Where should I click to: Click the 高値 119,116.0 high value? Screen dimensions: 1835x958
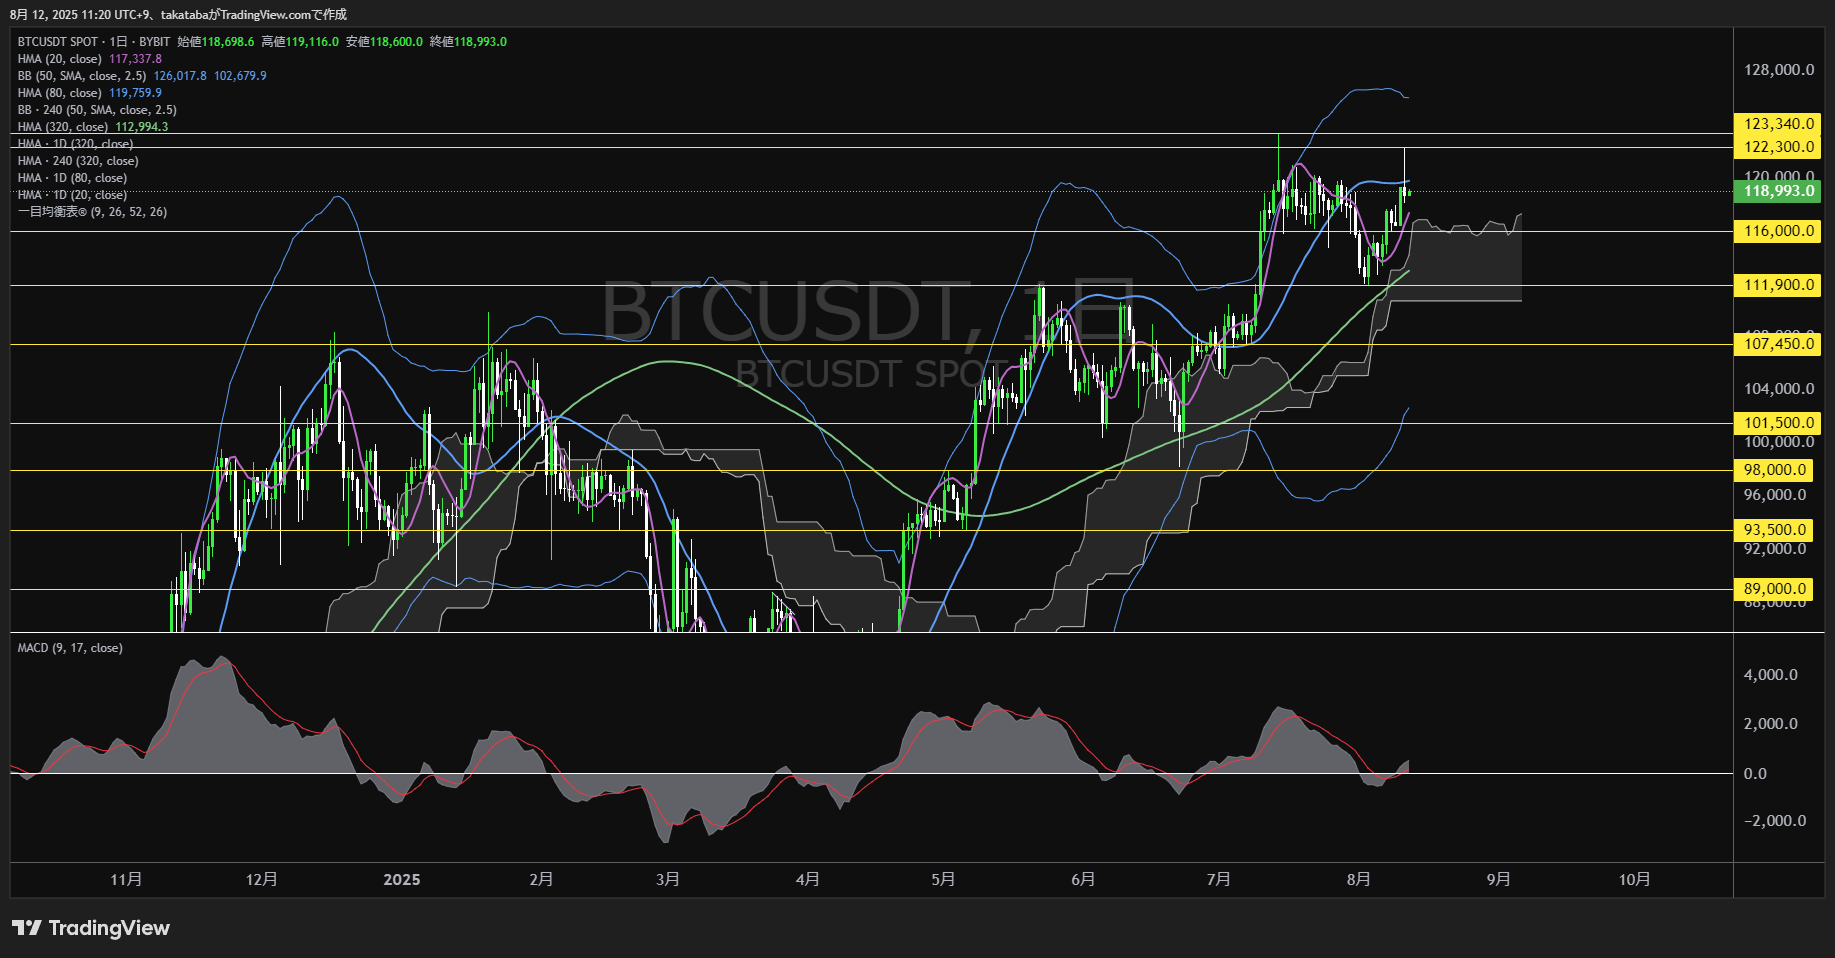(x=300, y=42)
